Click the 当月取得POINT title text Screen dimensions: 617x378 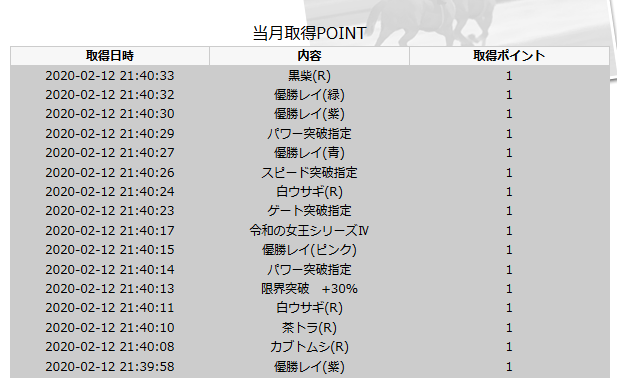click(x=309, y=33)
